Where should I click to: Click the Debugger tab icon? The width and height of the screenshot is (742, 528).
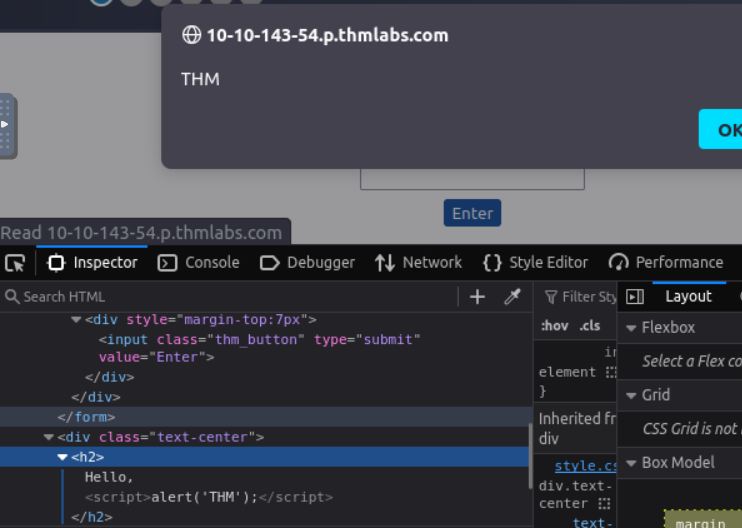click(270, 263)
